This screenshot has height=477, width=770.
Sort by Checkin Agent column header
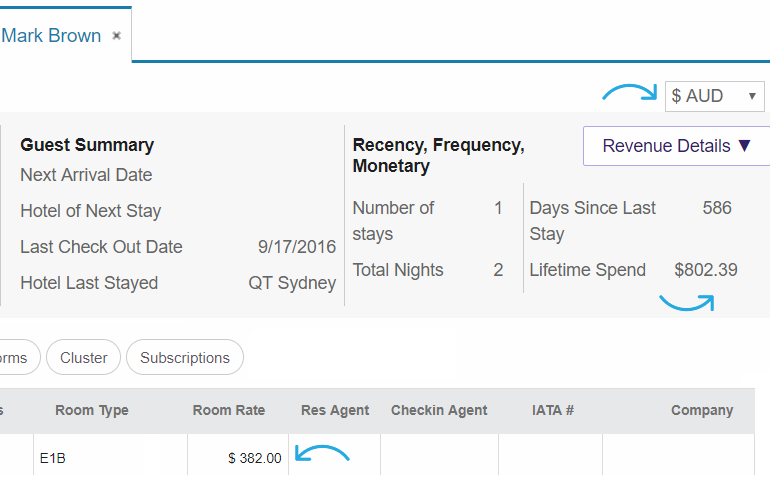pyautogui.click(x=439, y=410)
